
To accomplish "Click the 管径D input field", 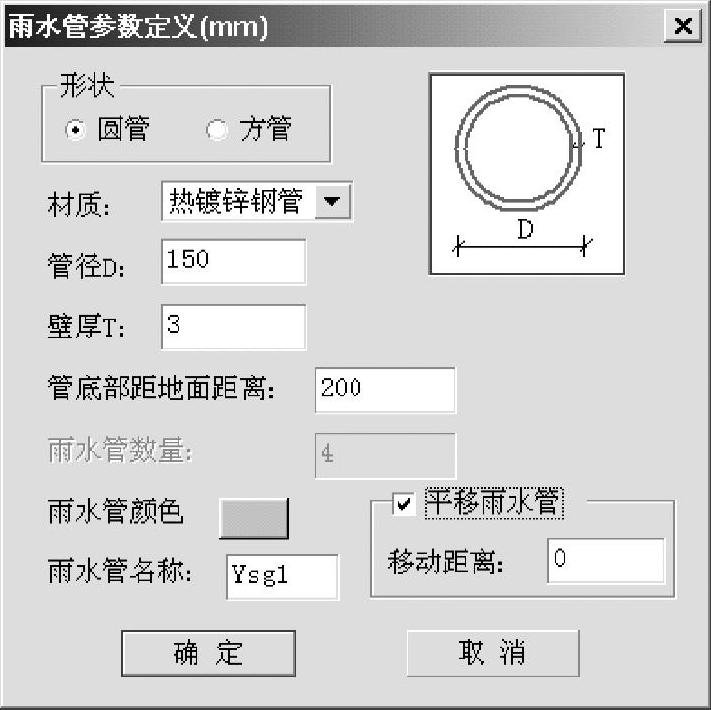I will coord(232,261).
